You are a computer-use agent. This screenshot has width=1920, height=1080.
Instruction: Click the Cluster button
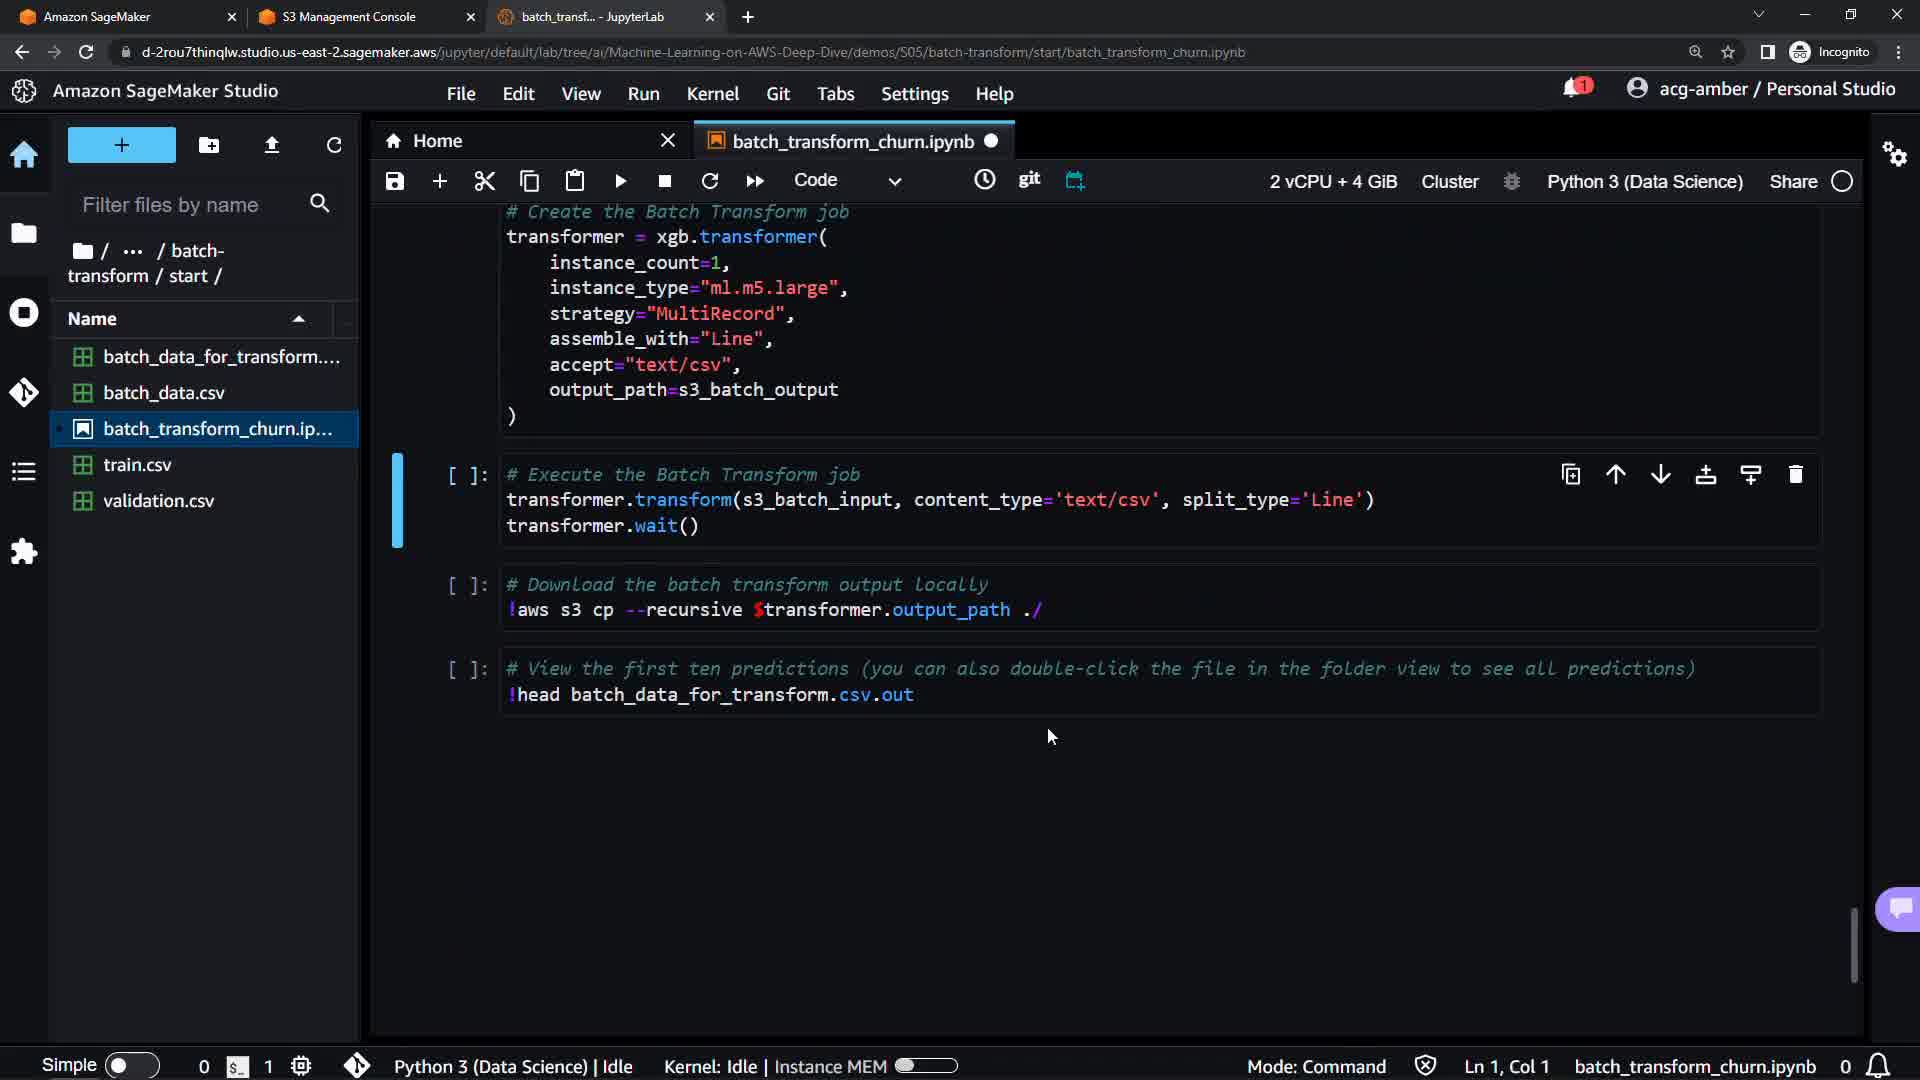coord(1449,182)
